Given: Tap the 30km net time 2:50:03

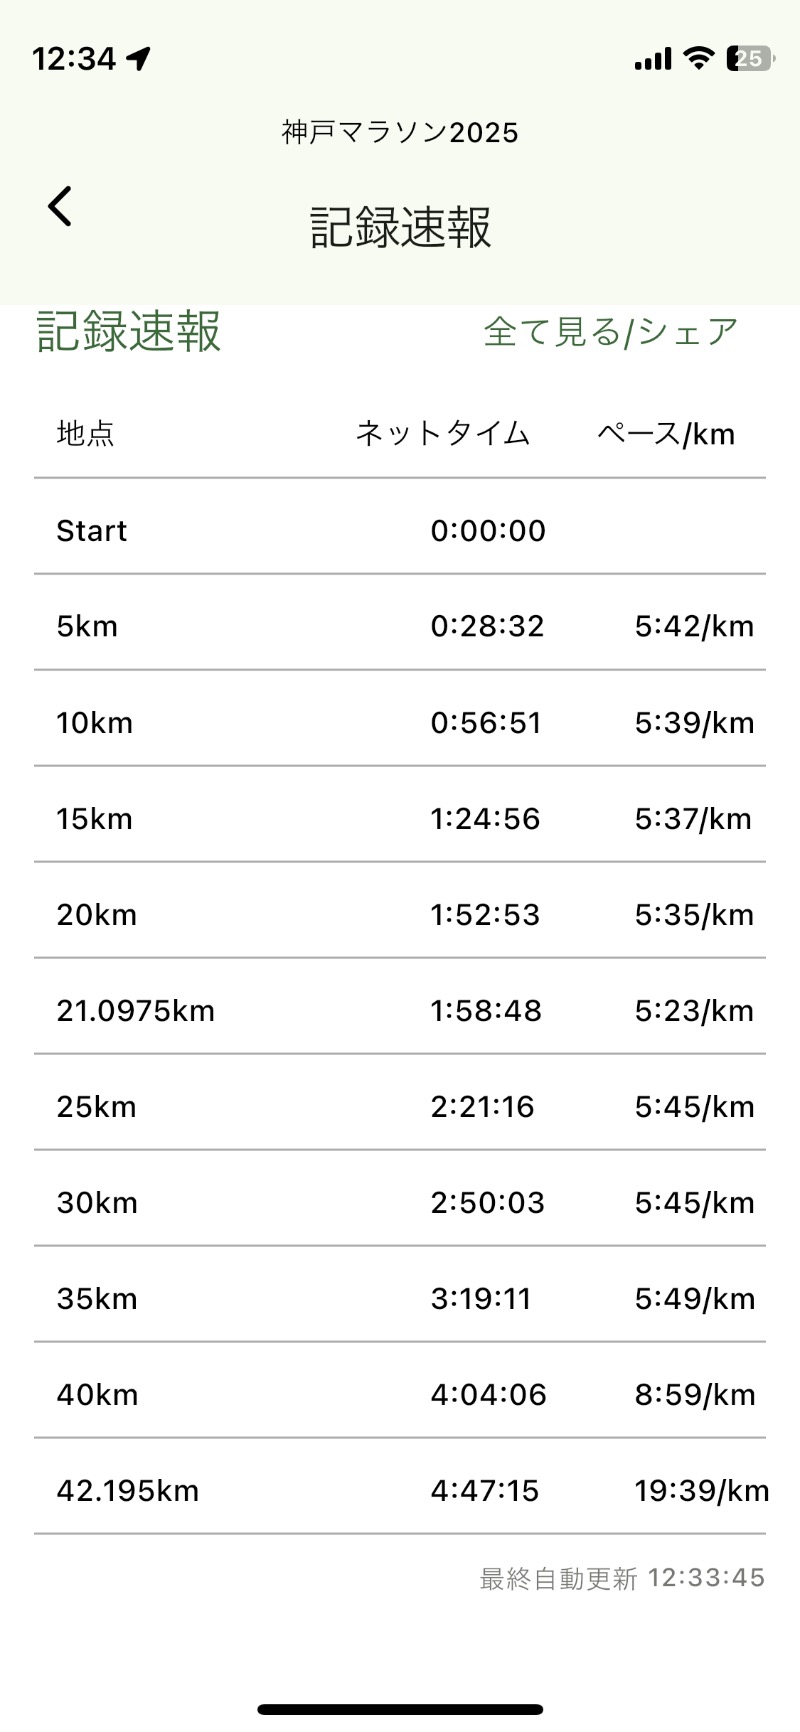Looking at the screenshot, I should click(x=487, y=1203).
